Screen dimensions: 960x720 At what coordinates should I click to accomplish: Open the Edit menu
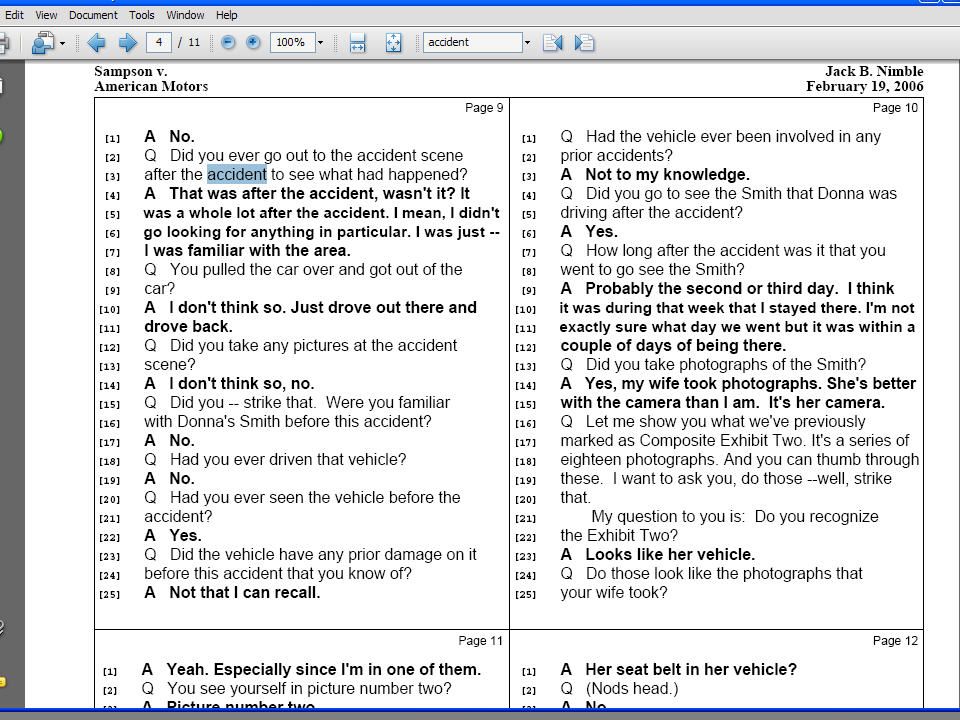point(14,15)
